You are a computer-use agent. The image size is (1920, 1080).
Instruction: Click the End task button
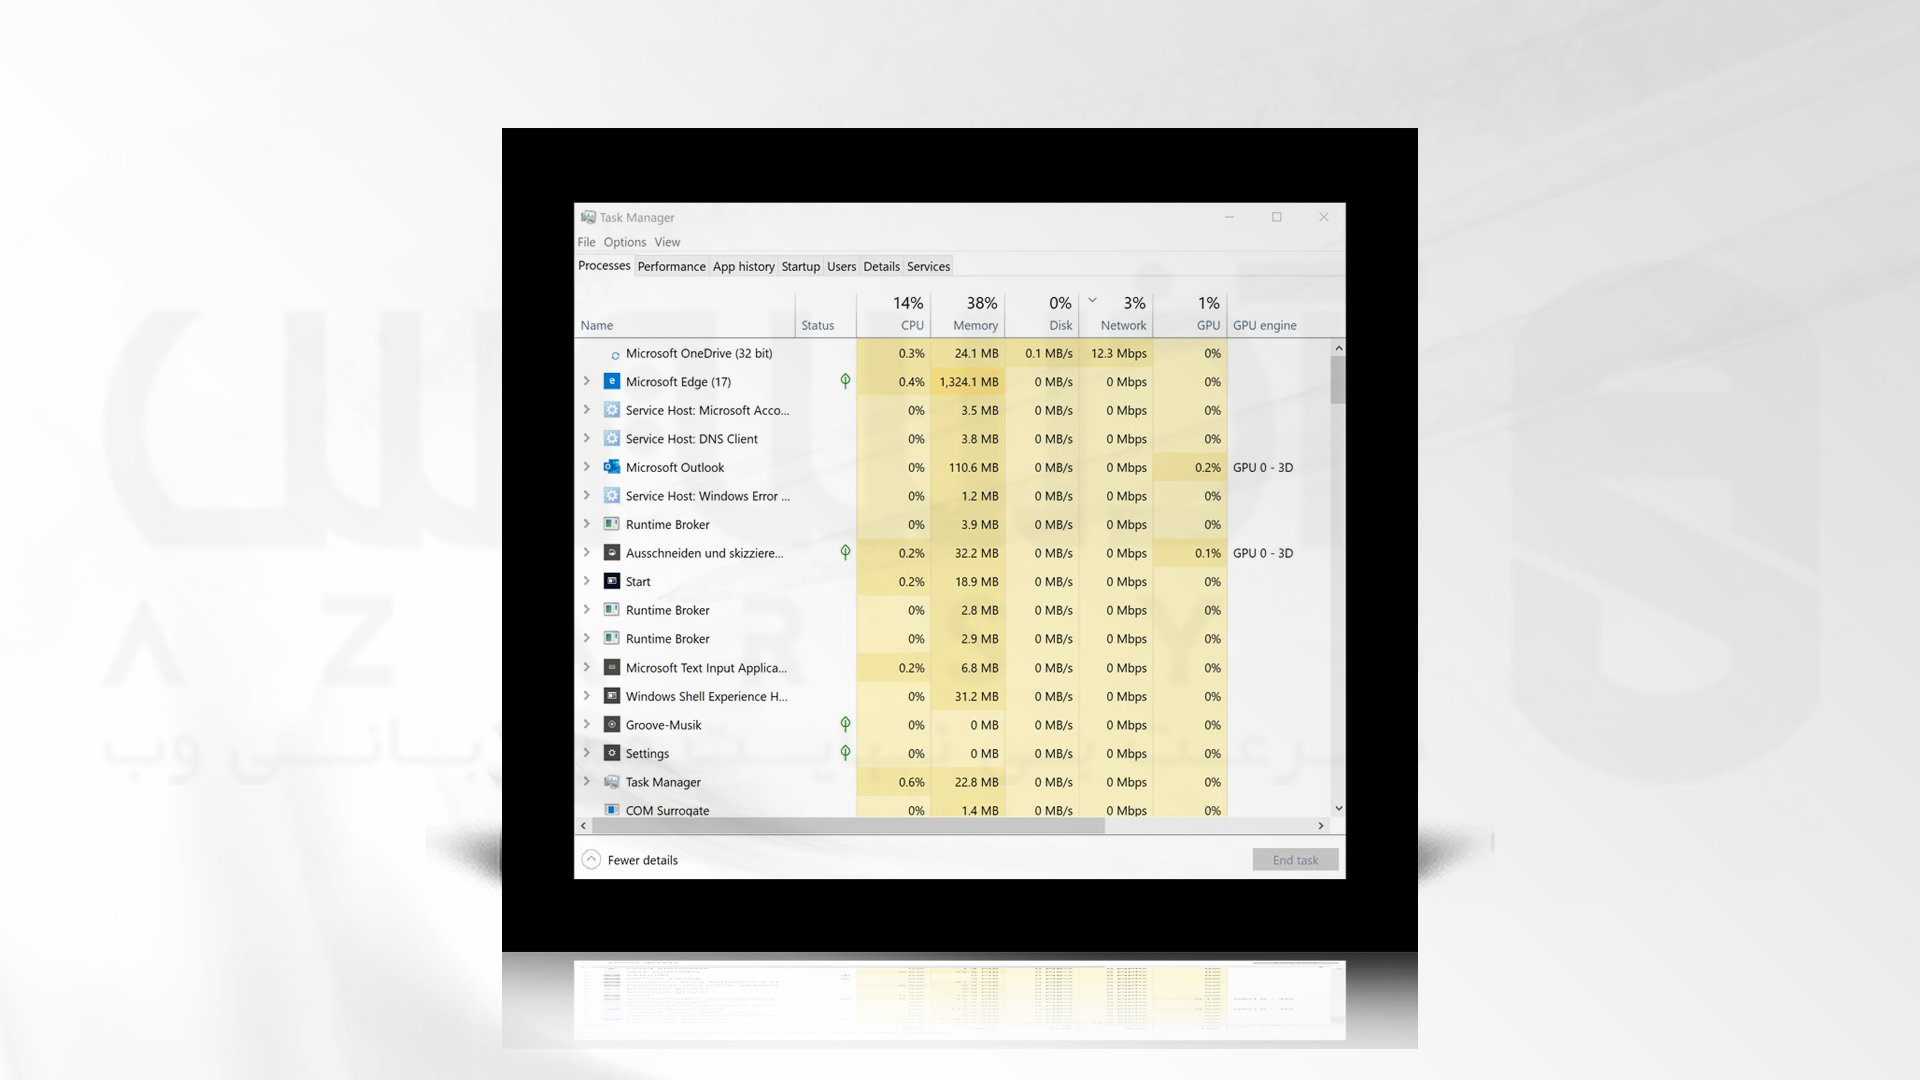(x=1295, y=860)
